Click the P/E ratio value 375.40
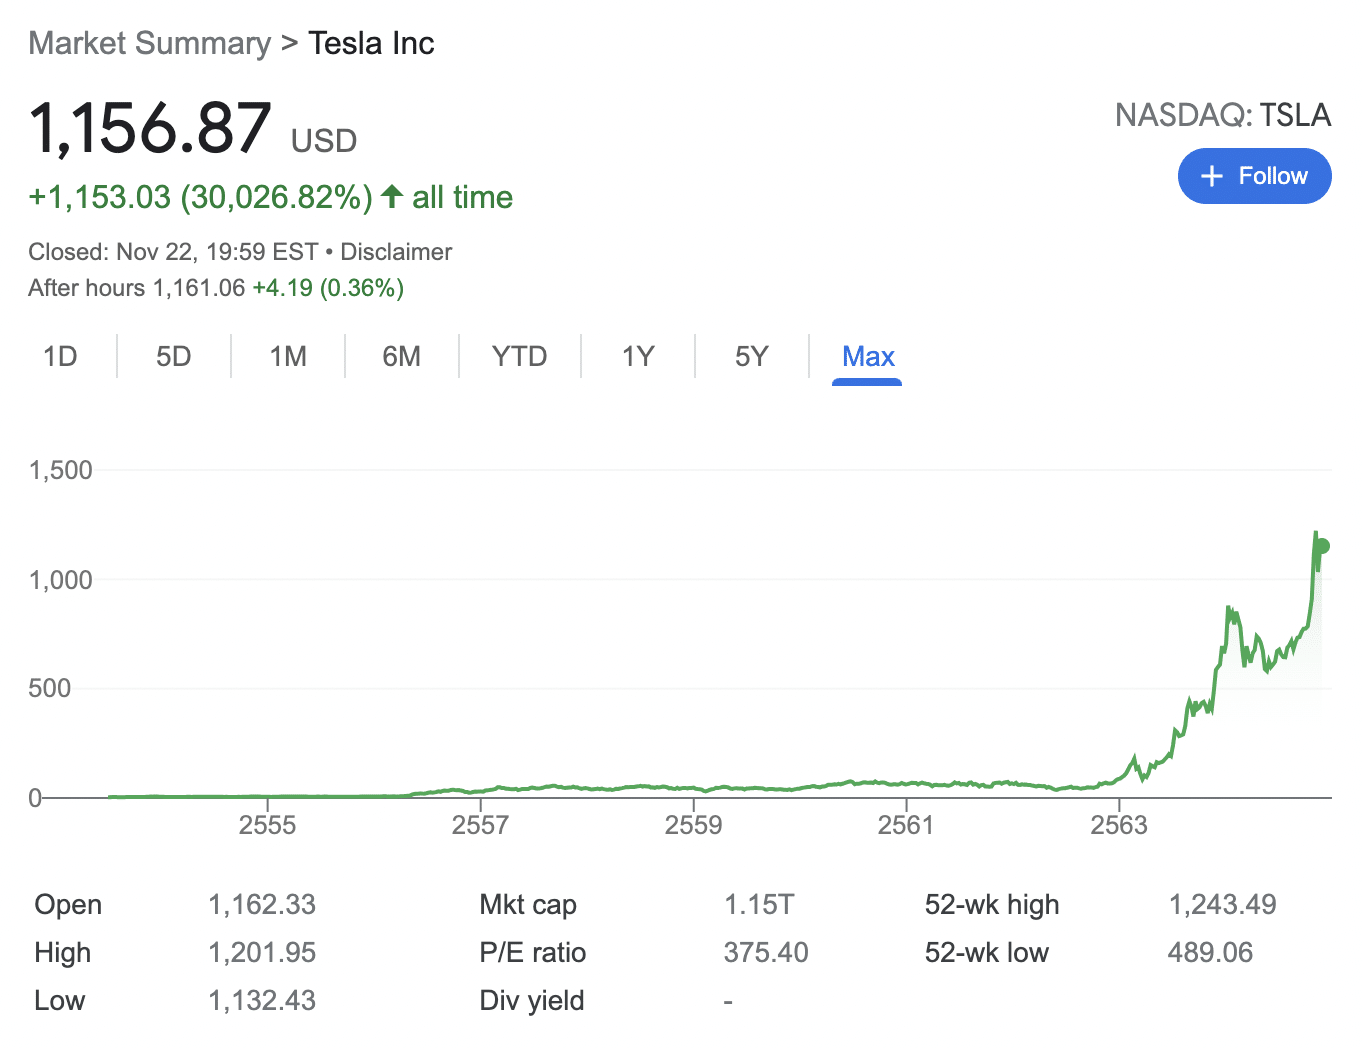 [766, 953]
